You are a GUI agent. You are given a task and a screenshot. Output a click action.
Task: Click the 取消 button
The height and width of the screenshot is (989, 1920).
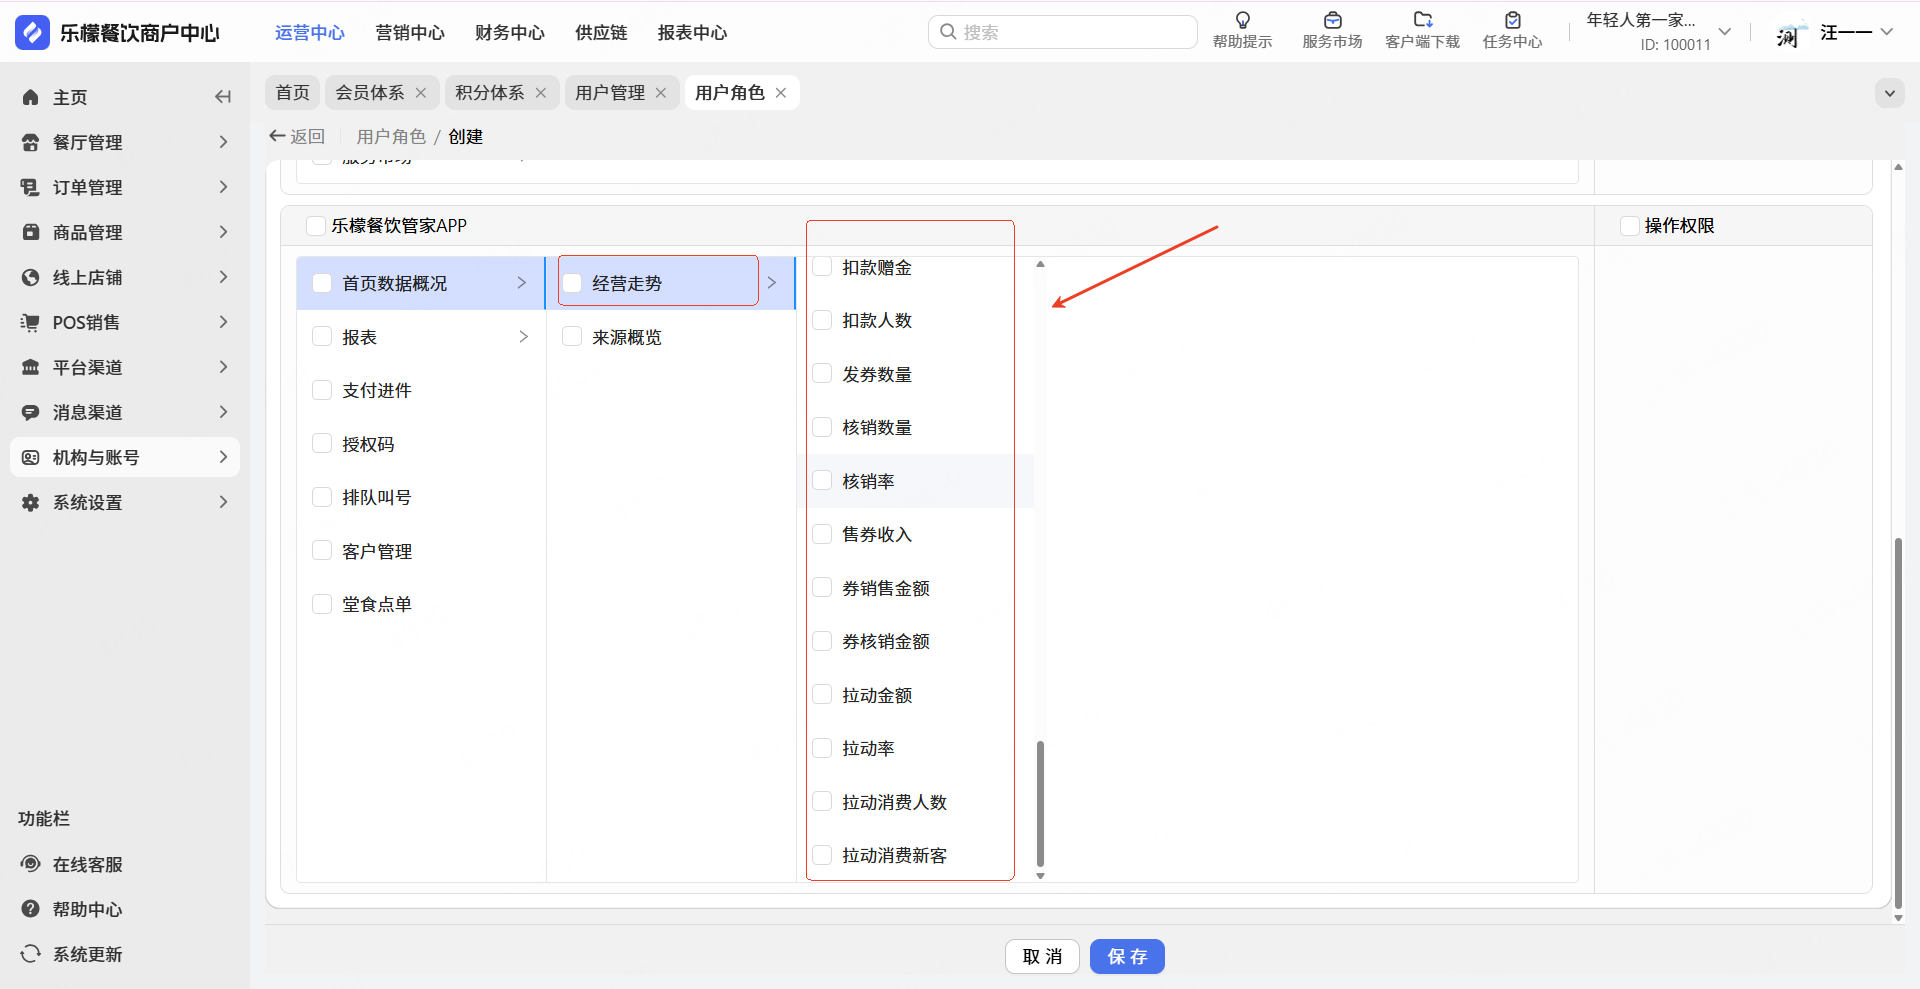[1042, 957]
